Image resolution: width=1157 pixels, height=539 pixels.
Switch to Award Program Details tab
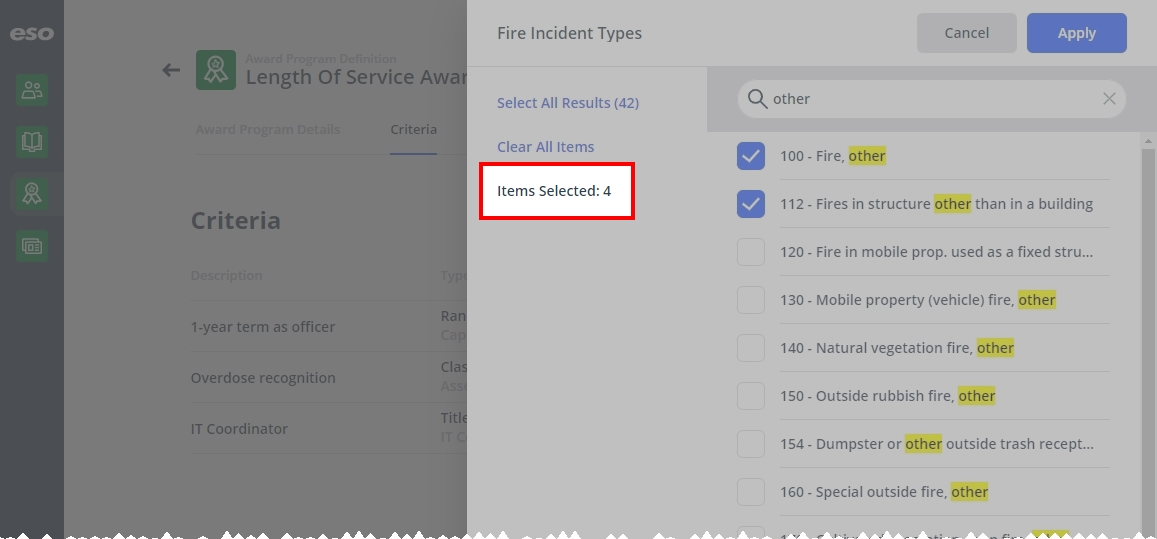click(x=267, y=129)
